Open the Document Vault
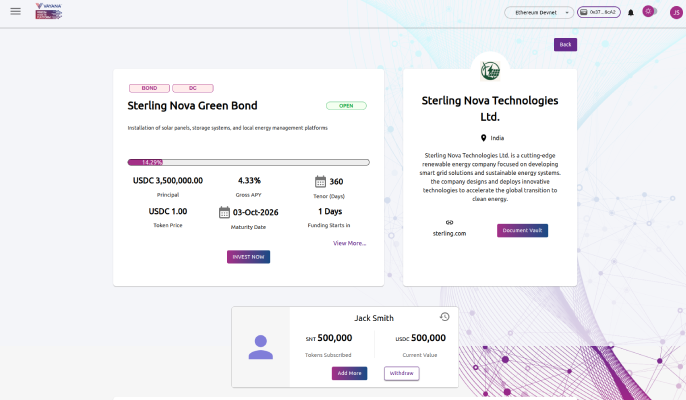Screen dimensions: 686x400 (522, 230)
